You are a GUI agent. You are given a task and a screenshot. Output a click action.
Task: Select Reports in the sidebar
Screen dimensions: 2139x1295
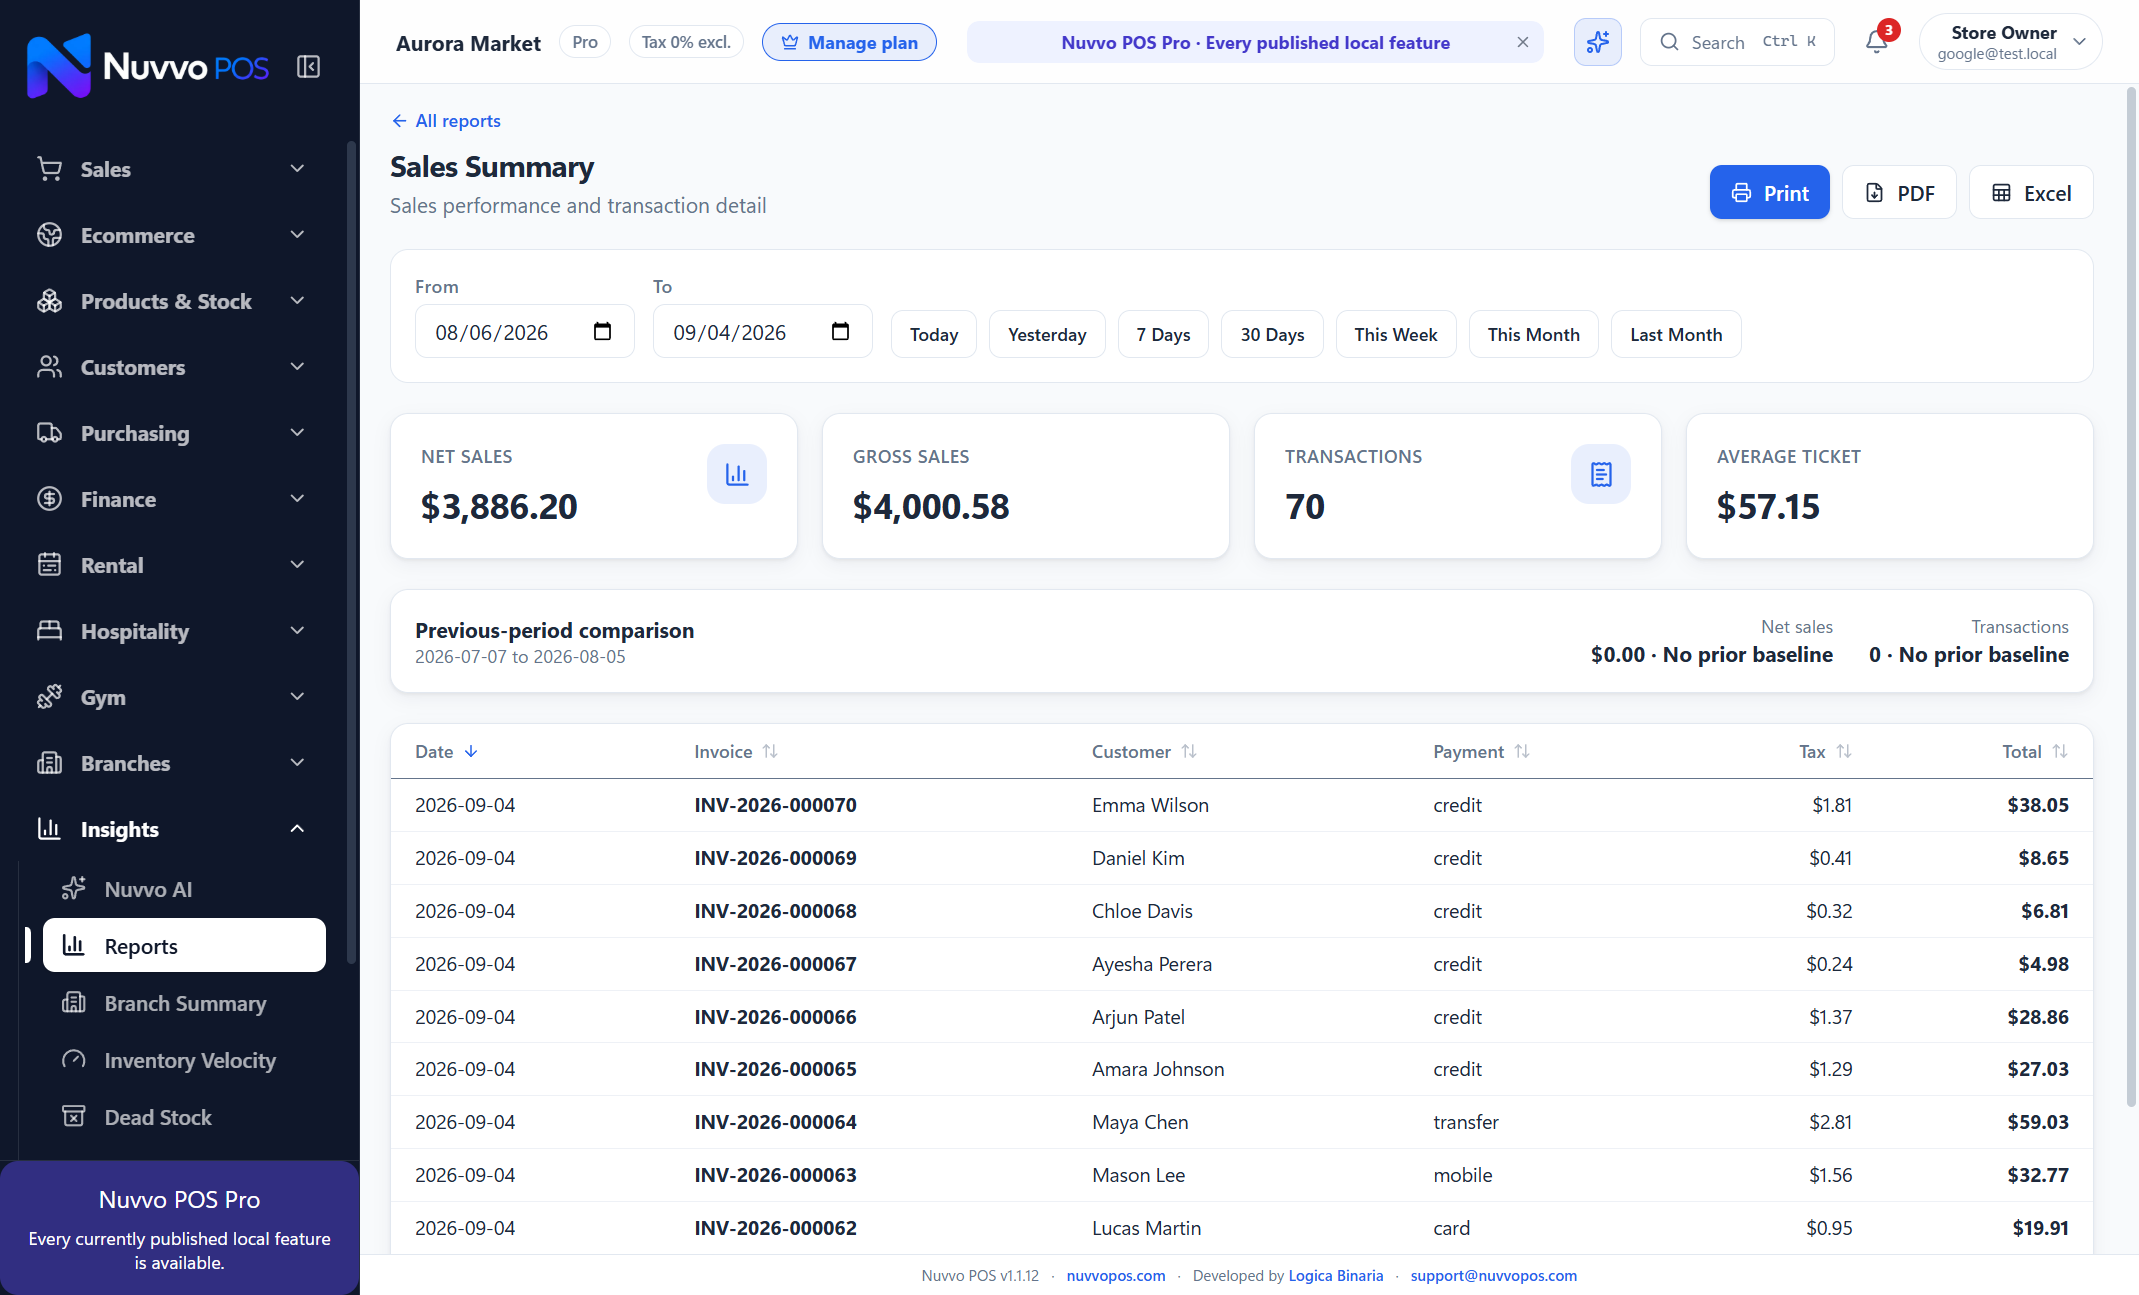click(x=184, y=946)
